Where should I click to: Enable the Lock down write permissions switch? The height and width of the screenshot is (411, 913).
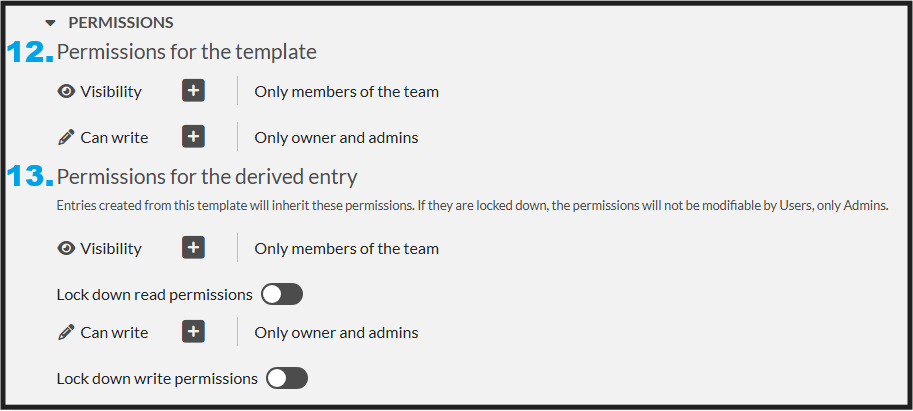tap(287, 378)
